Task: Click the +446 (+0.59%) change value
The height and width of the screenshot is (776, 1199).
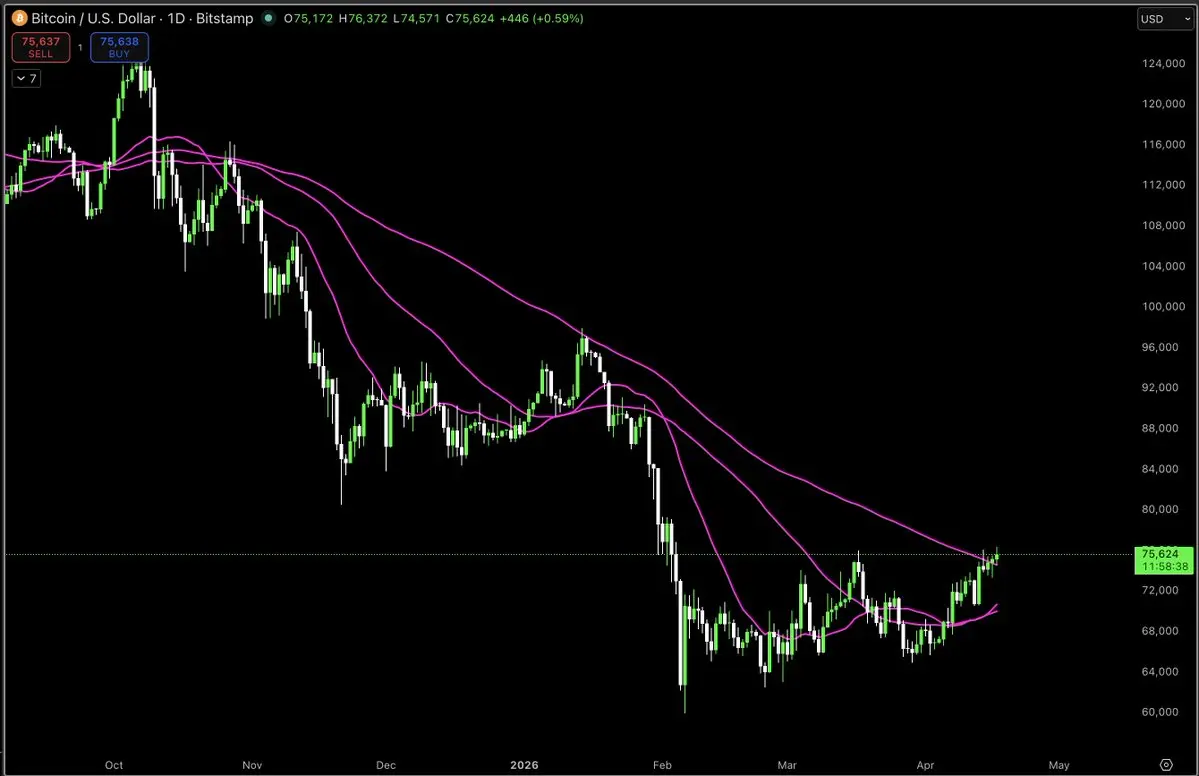Action: [x=541, y=18]
